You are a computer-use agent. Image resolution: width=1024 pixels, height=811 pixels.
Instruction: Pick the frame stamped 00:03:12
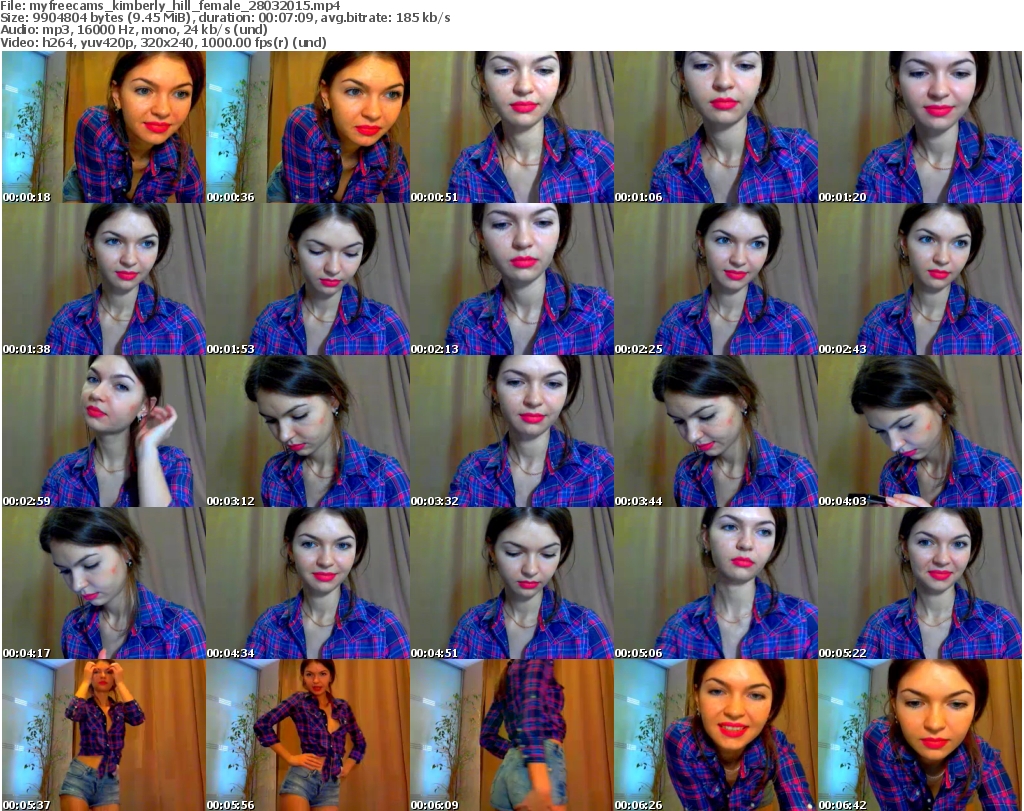(308, 432)
